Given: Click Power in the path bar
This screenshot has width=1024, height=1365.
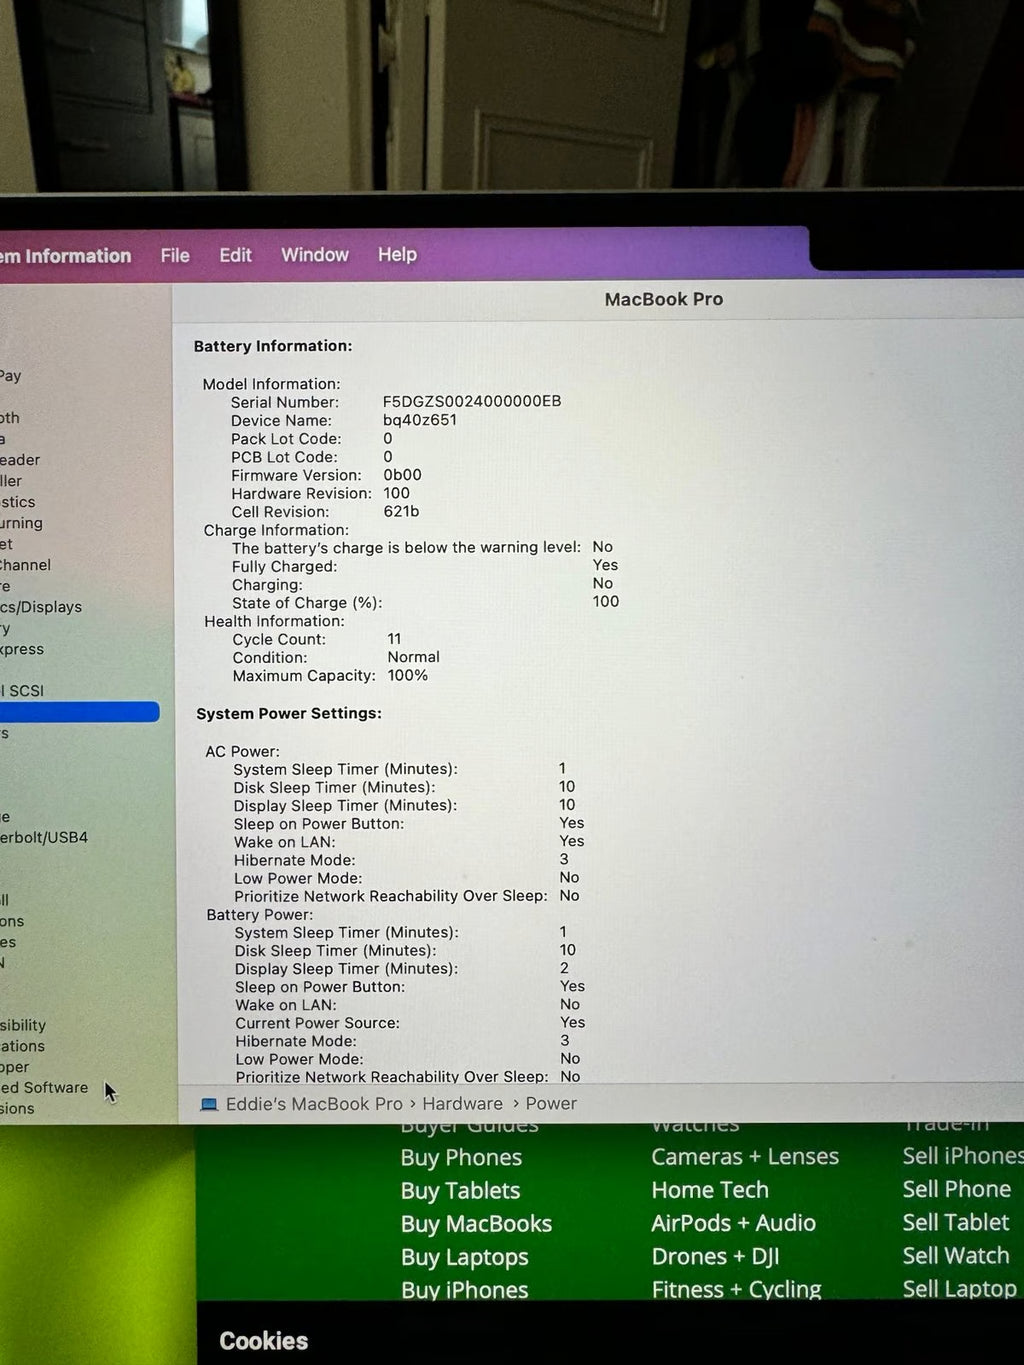Looking at the screenshot, I should pos(551,1104).
